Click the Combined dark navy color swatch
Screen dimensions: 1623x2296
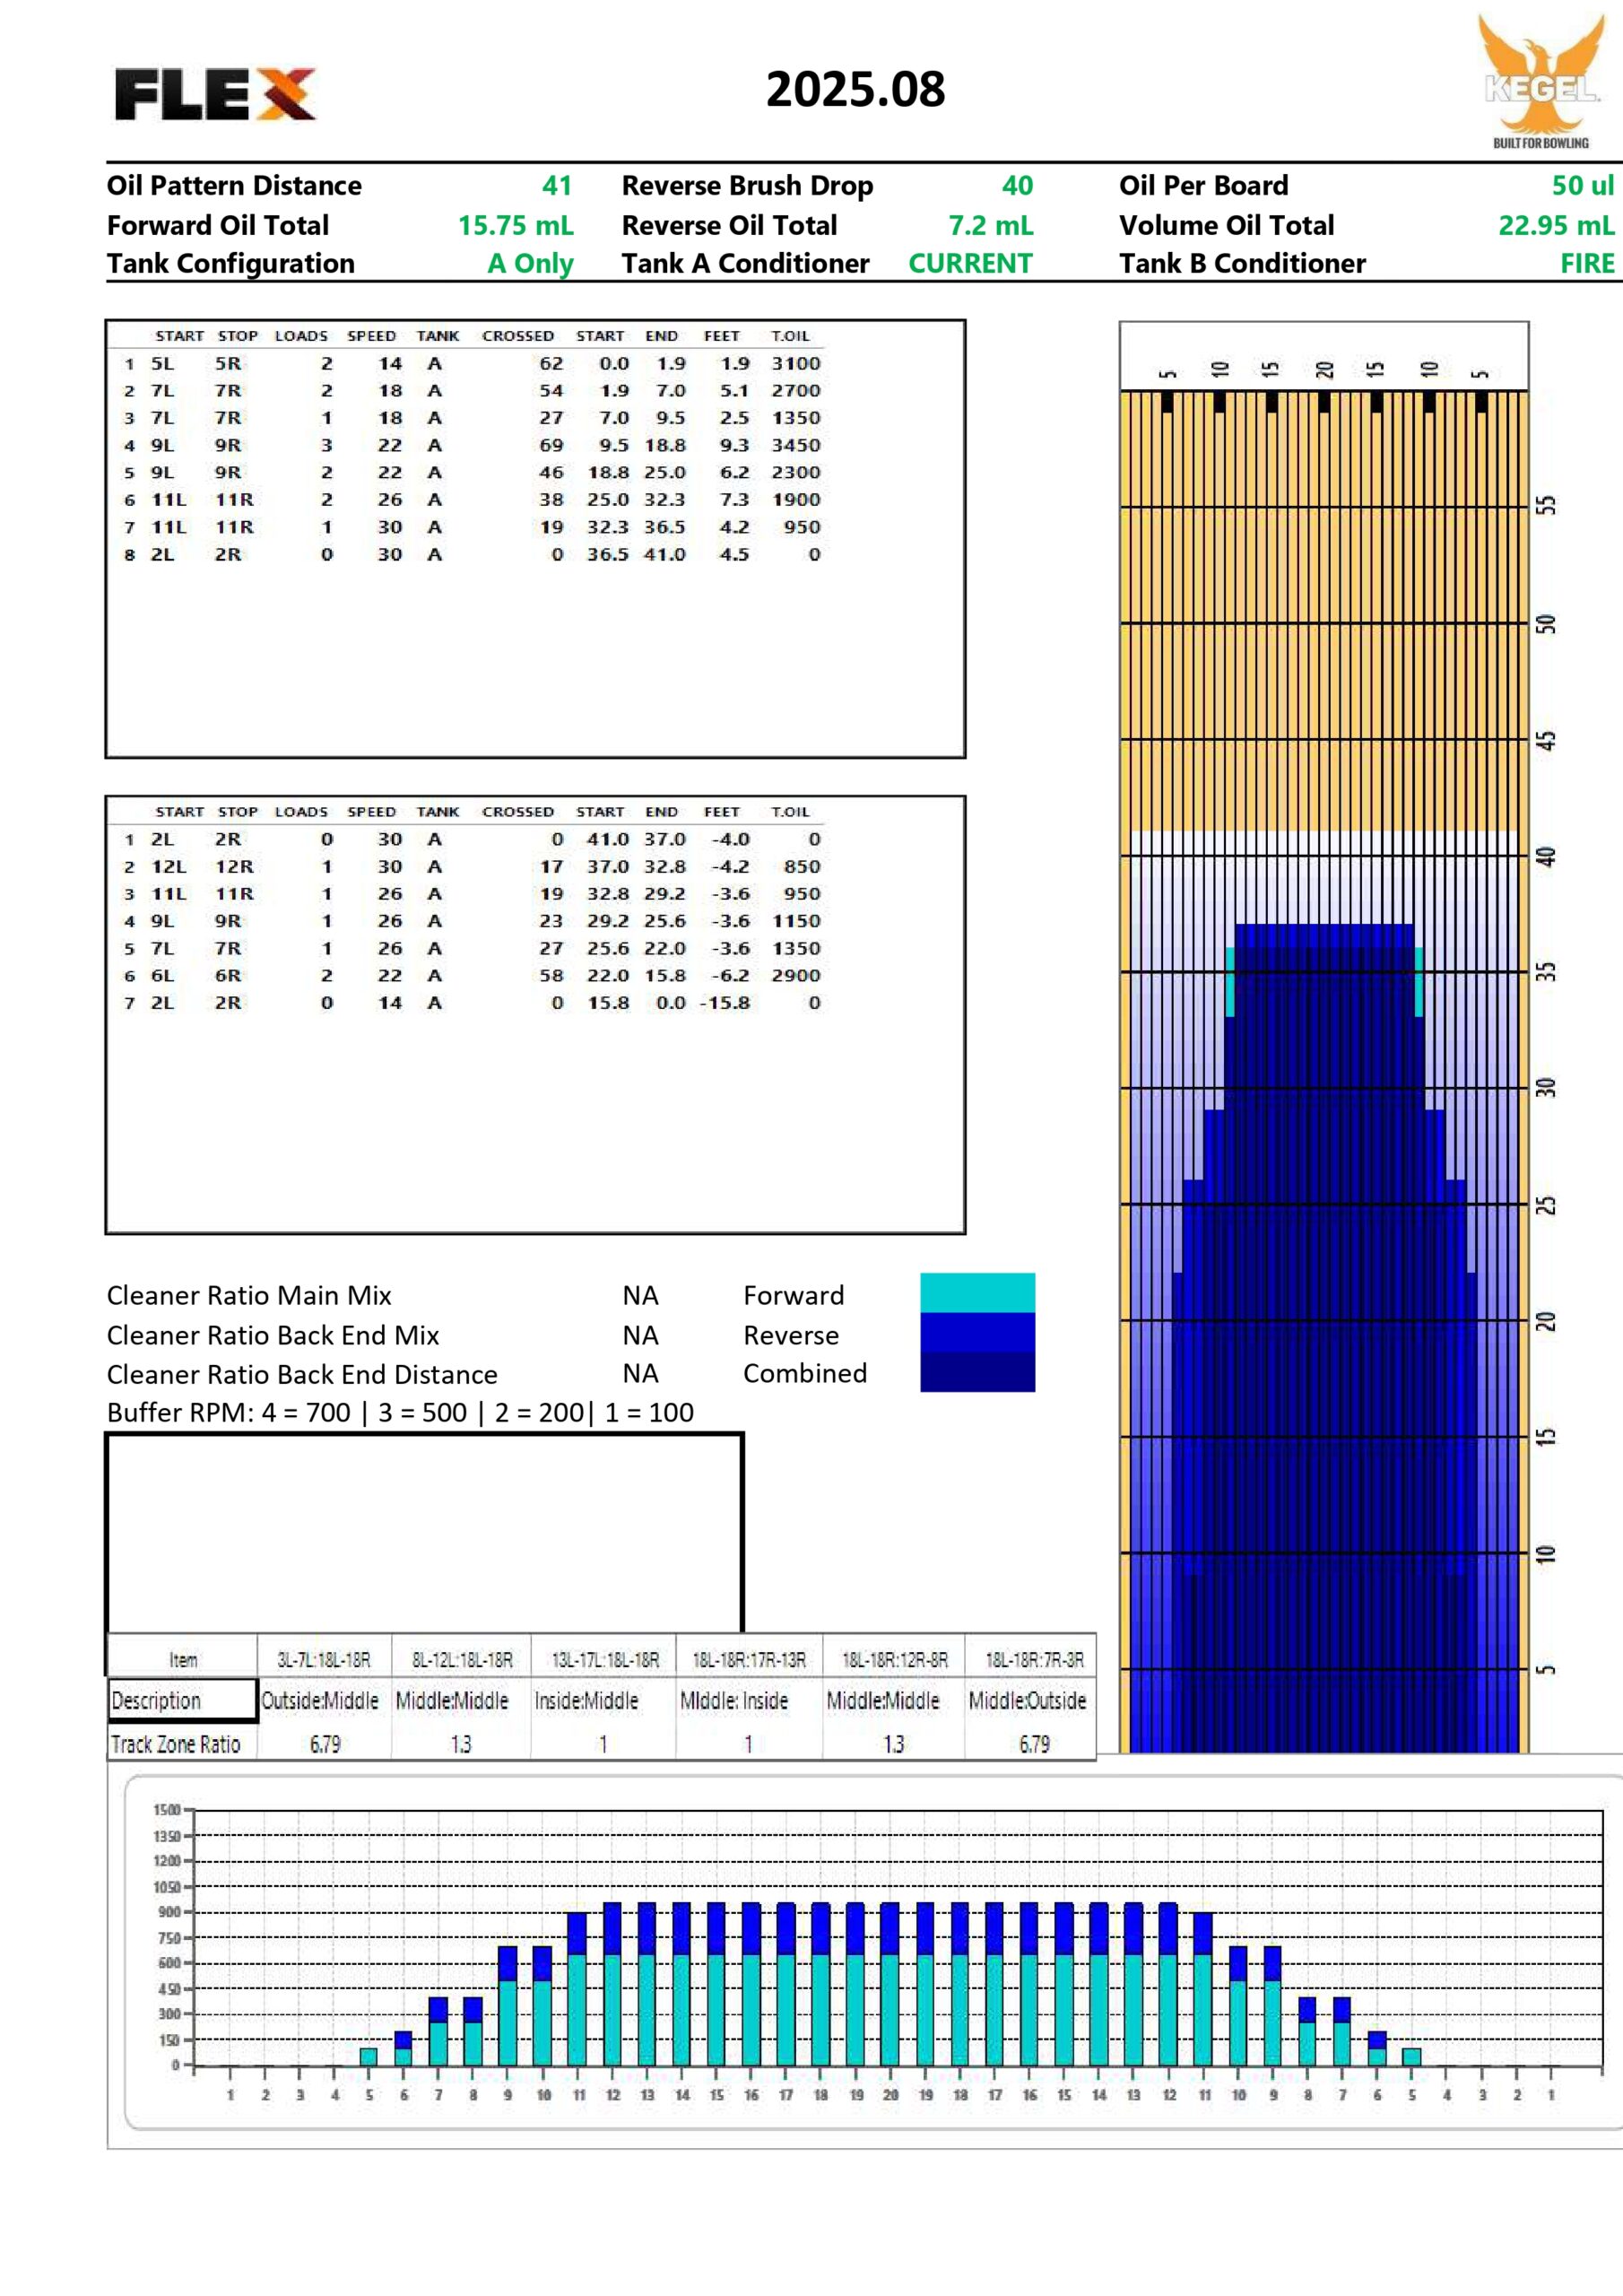click(x=977, y=1372)
